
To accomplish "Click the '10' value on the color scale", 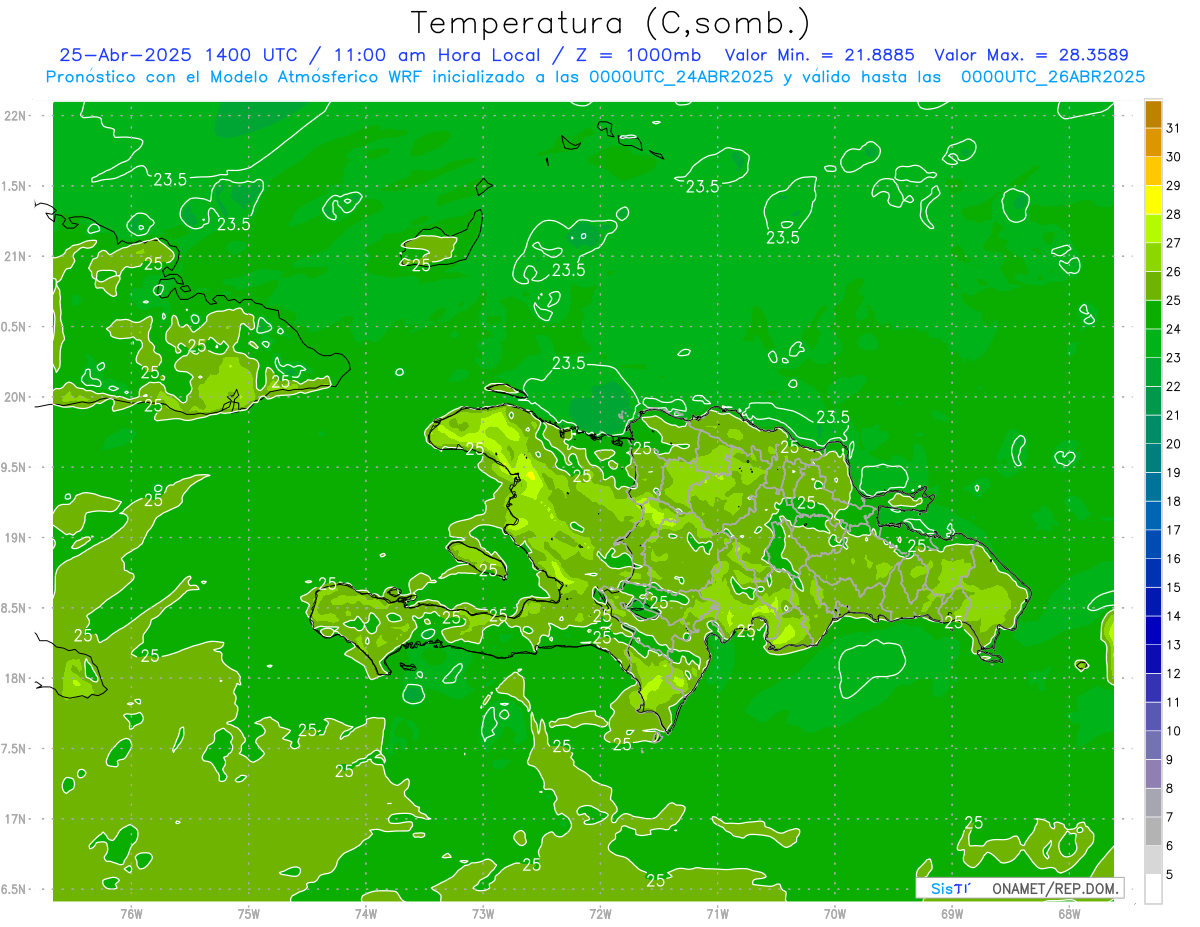I will [1173, 731].
